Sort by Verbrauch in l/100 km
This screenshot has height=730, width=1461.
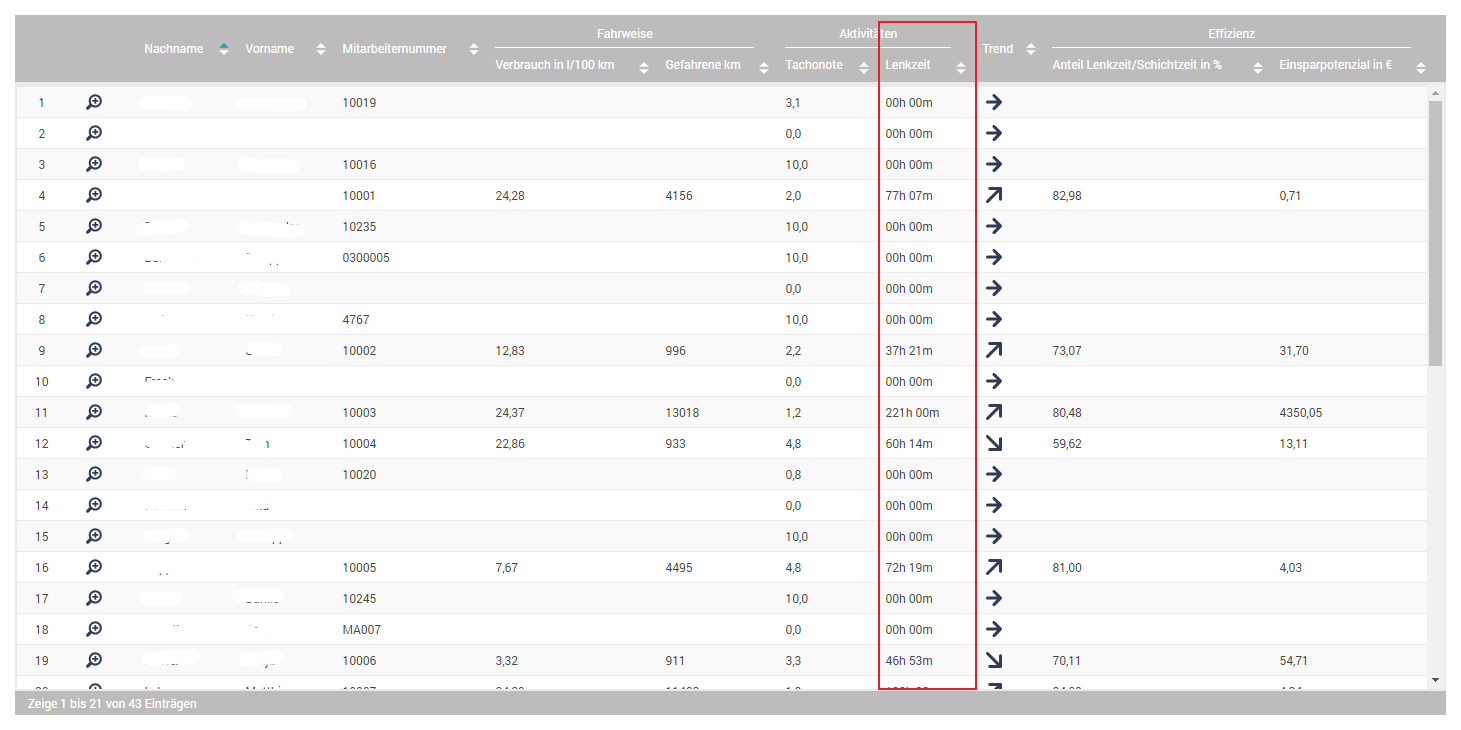point(555,65)
